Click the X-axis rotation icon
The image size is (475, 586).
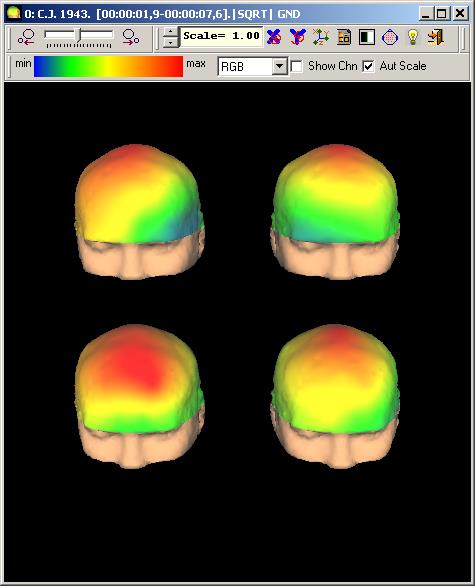[x=274, y=37]
